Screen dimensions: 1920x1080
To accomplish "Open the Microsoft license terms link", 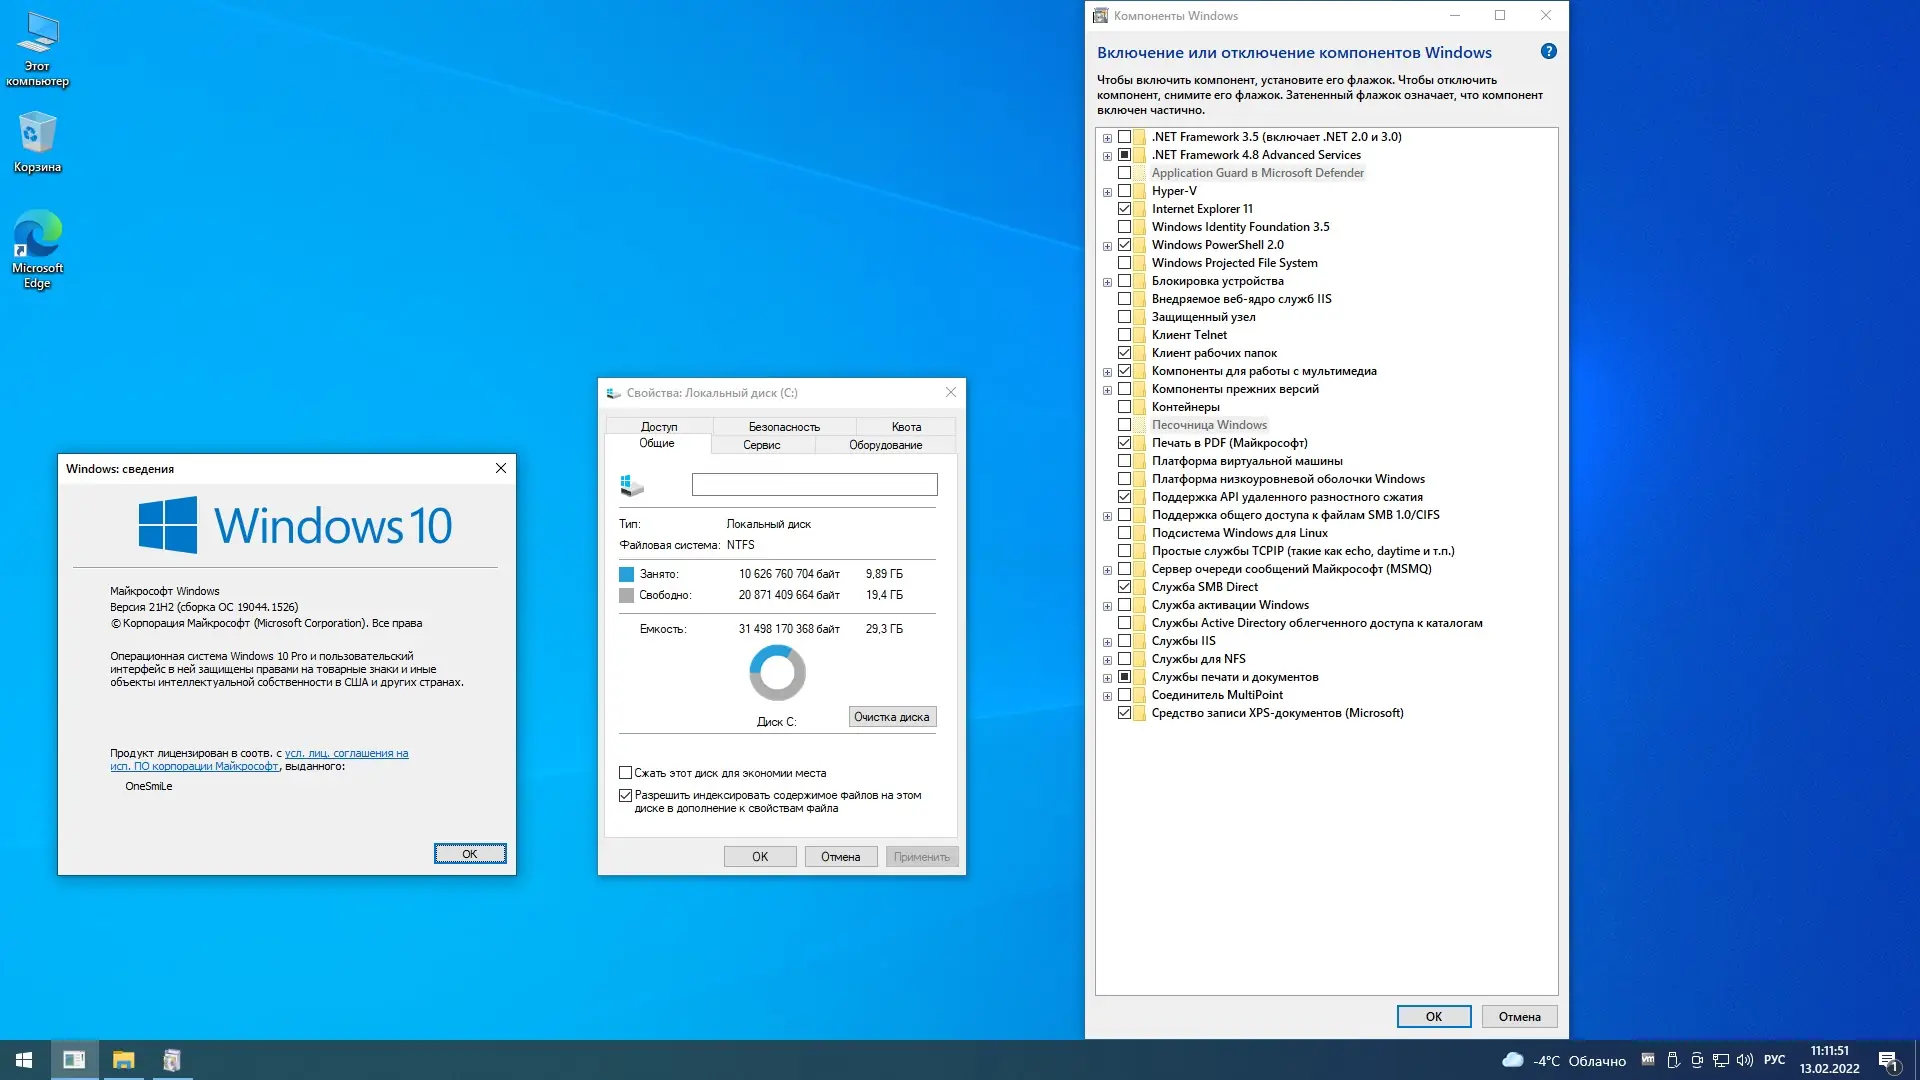I will pyautogui.click(x=346, y=753).
